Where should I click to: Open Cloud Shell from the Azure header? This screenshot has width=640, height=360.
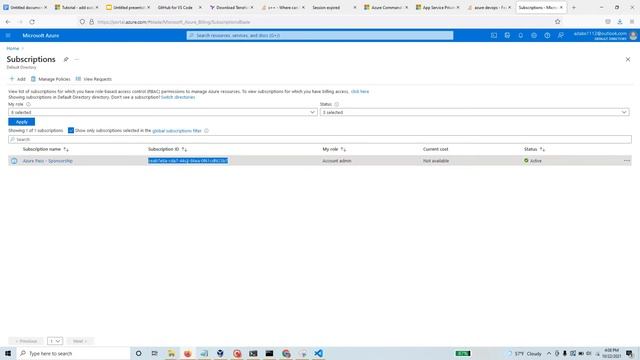tap(494, 36)
